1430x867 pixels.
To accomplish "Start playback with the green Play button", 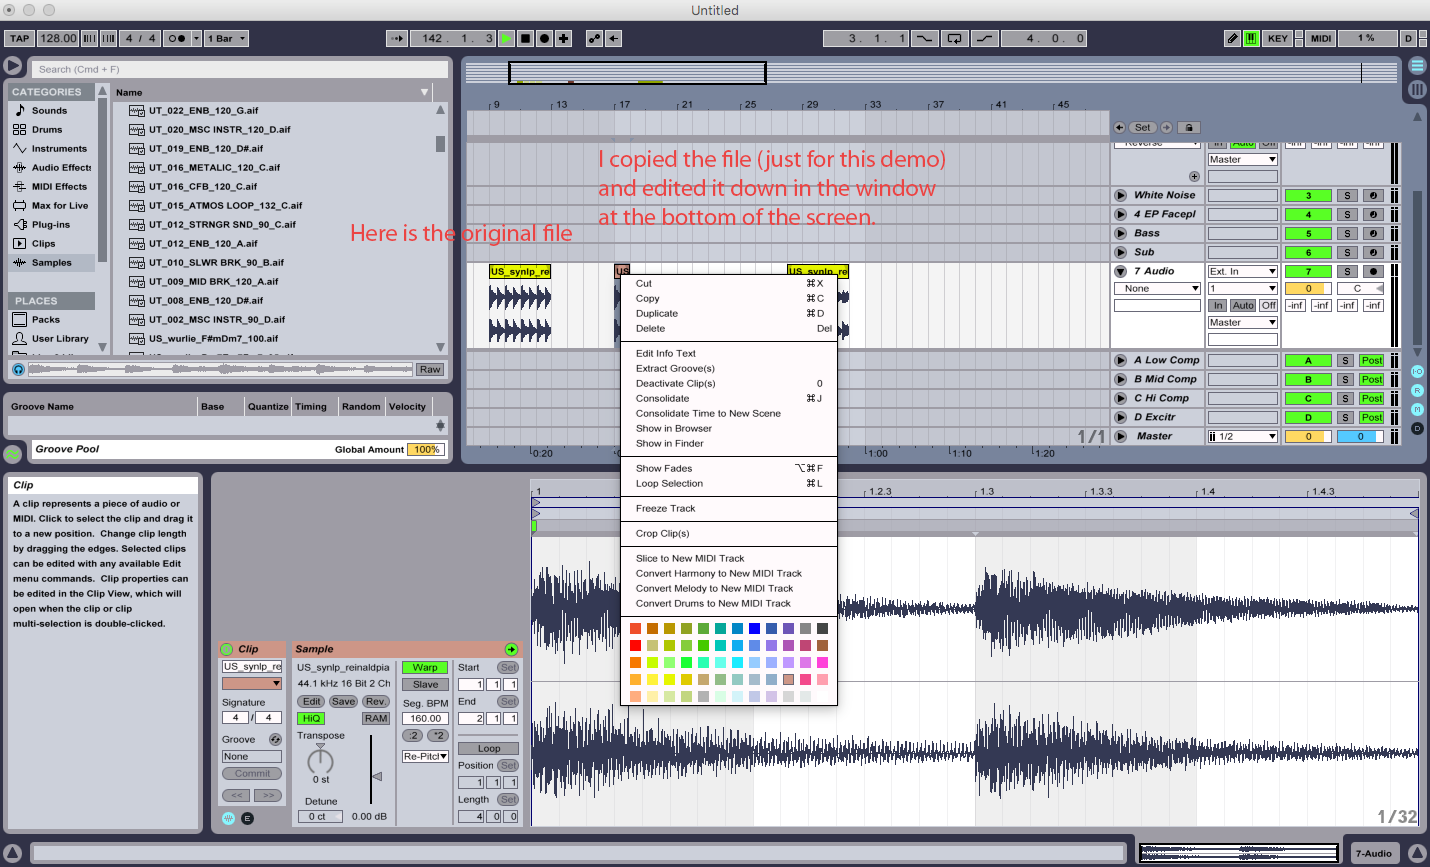I will pyautogui.click(x=506, y=38).
